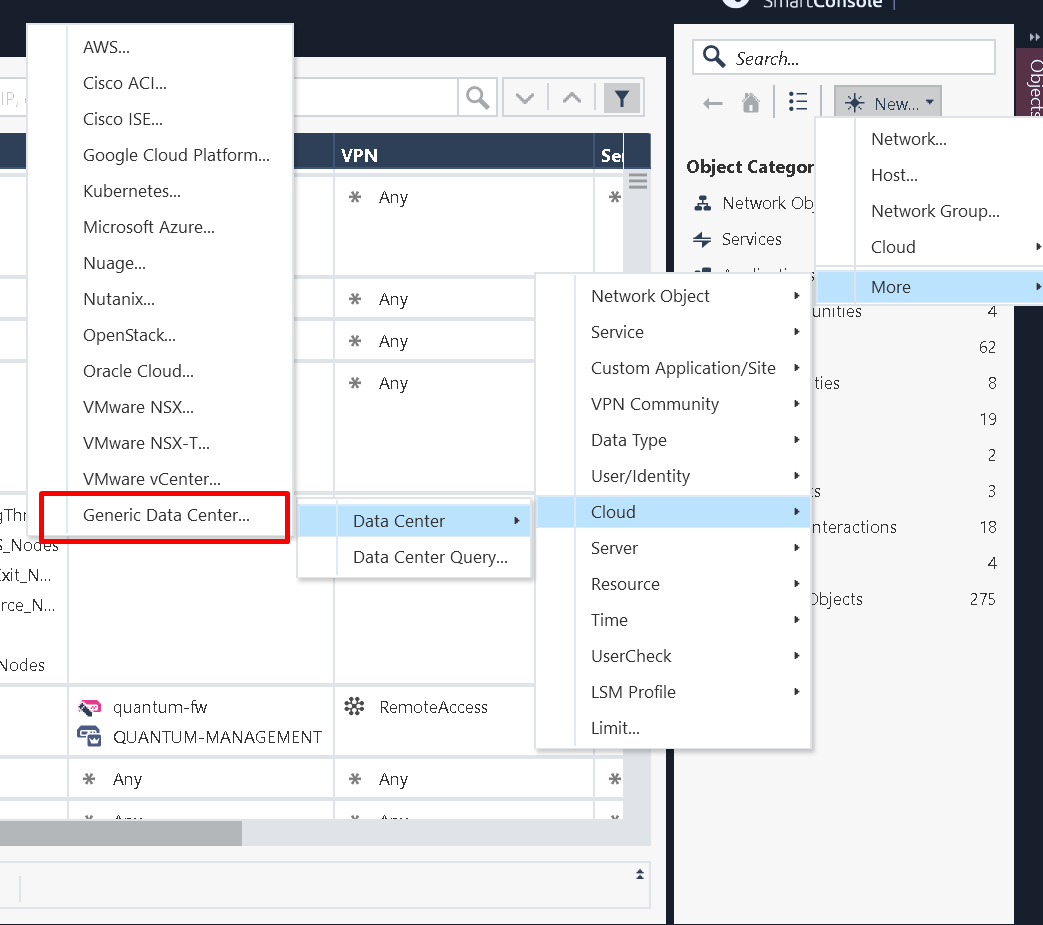1043x925 pixels.
Task: Click the quantum-fw cell text
Action: (160, 707)
